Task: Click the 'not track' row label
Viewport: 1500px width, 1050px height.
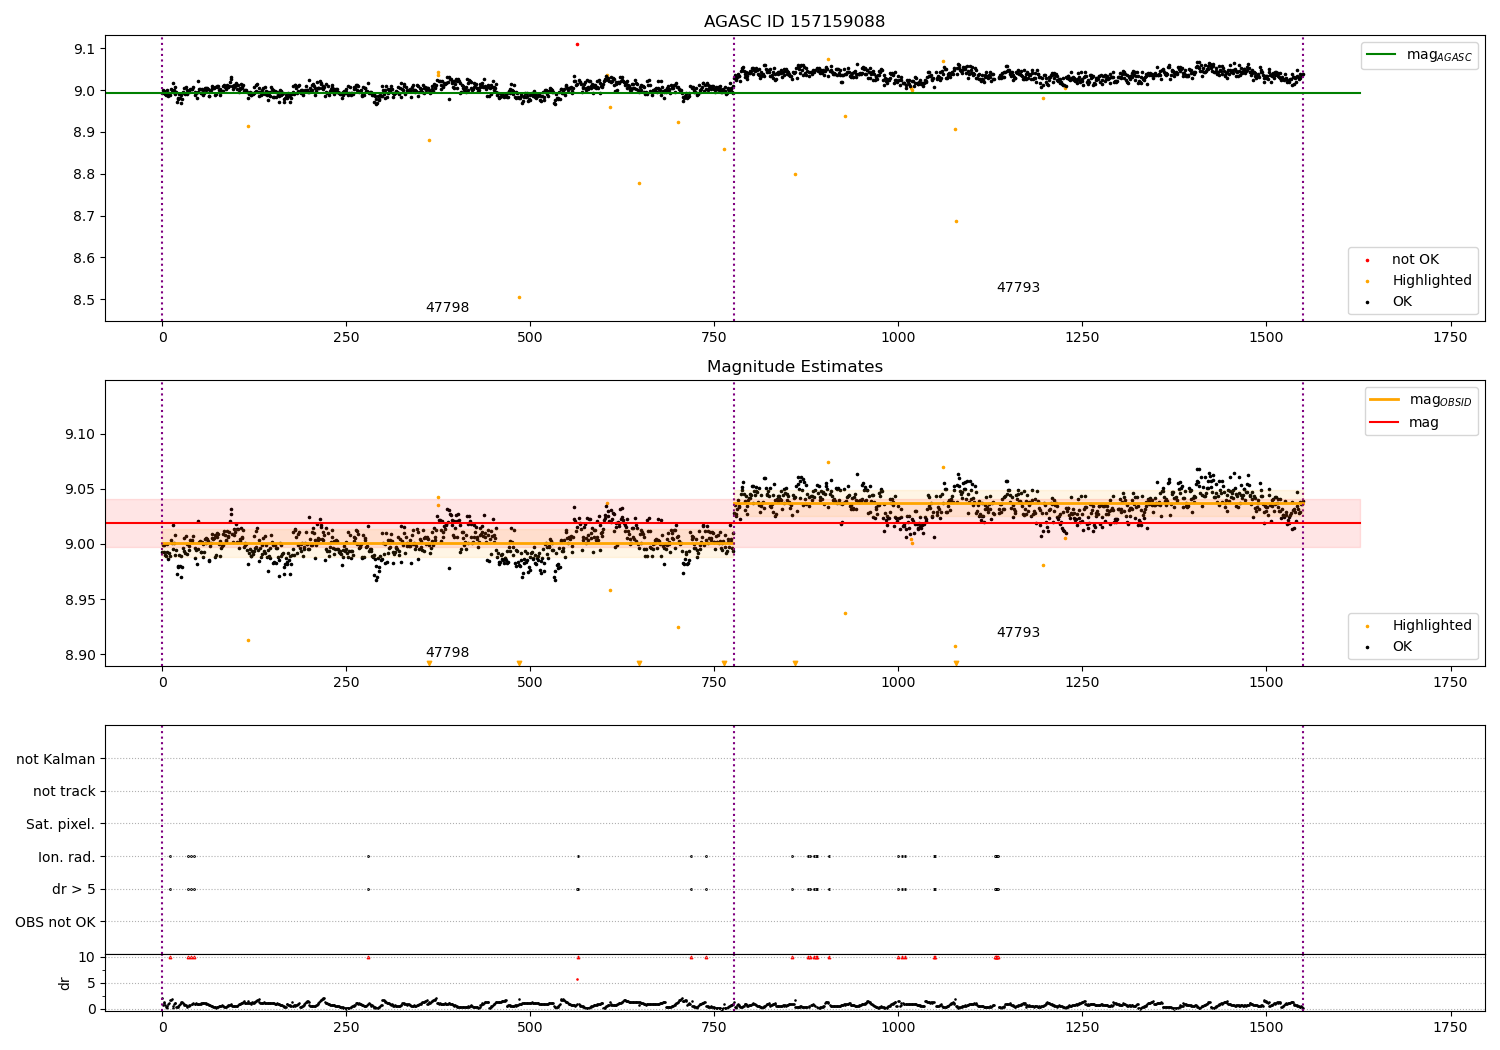Action: [64, 791]
